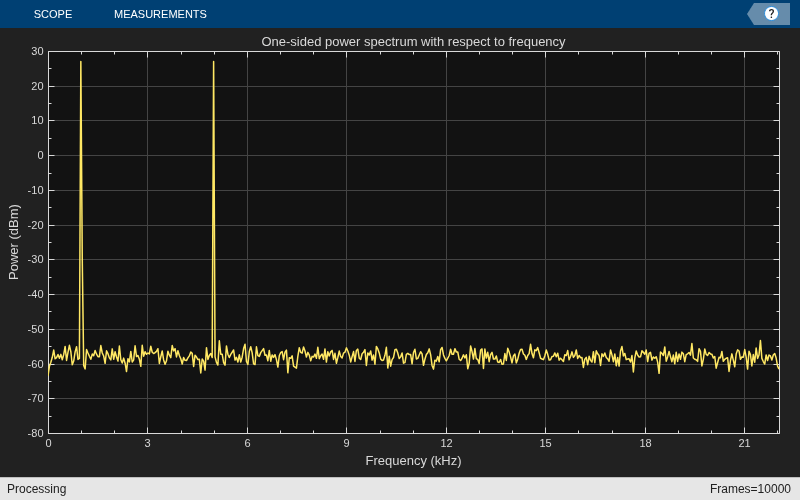Screen dimensions: 800x500
Task: Open the help question mark icon
Action: coord(771,14)
